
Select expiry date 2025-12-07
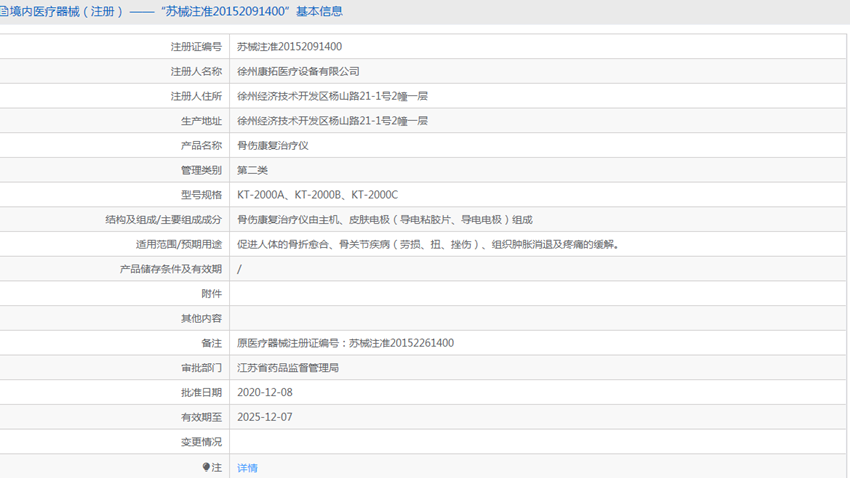(265, 417)
